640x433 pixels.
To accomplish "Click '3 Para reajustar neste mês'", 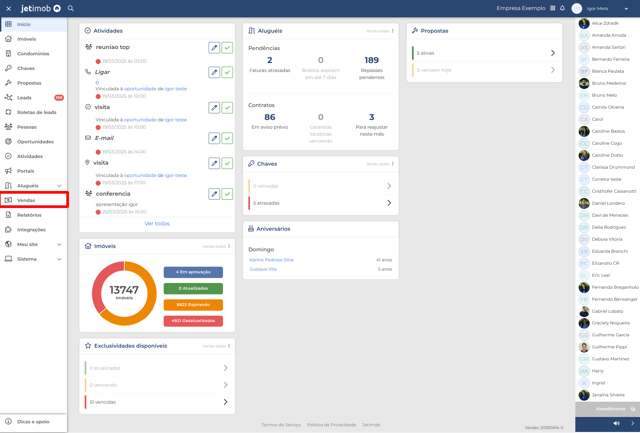I will [371, 124].
